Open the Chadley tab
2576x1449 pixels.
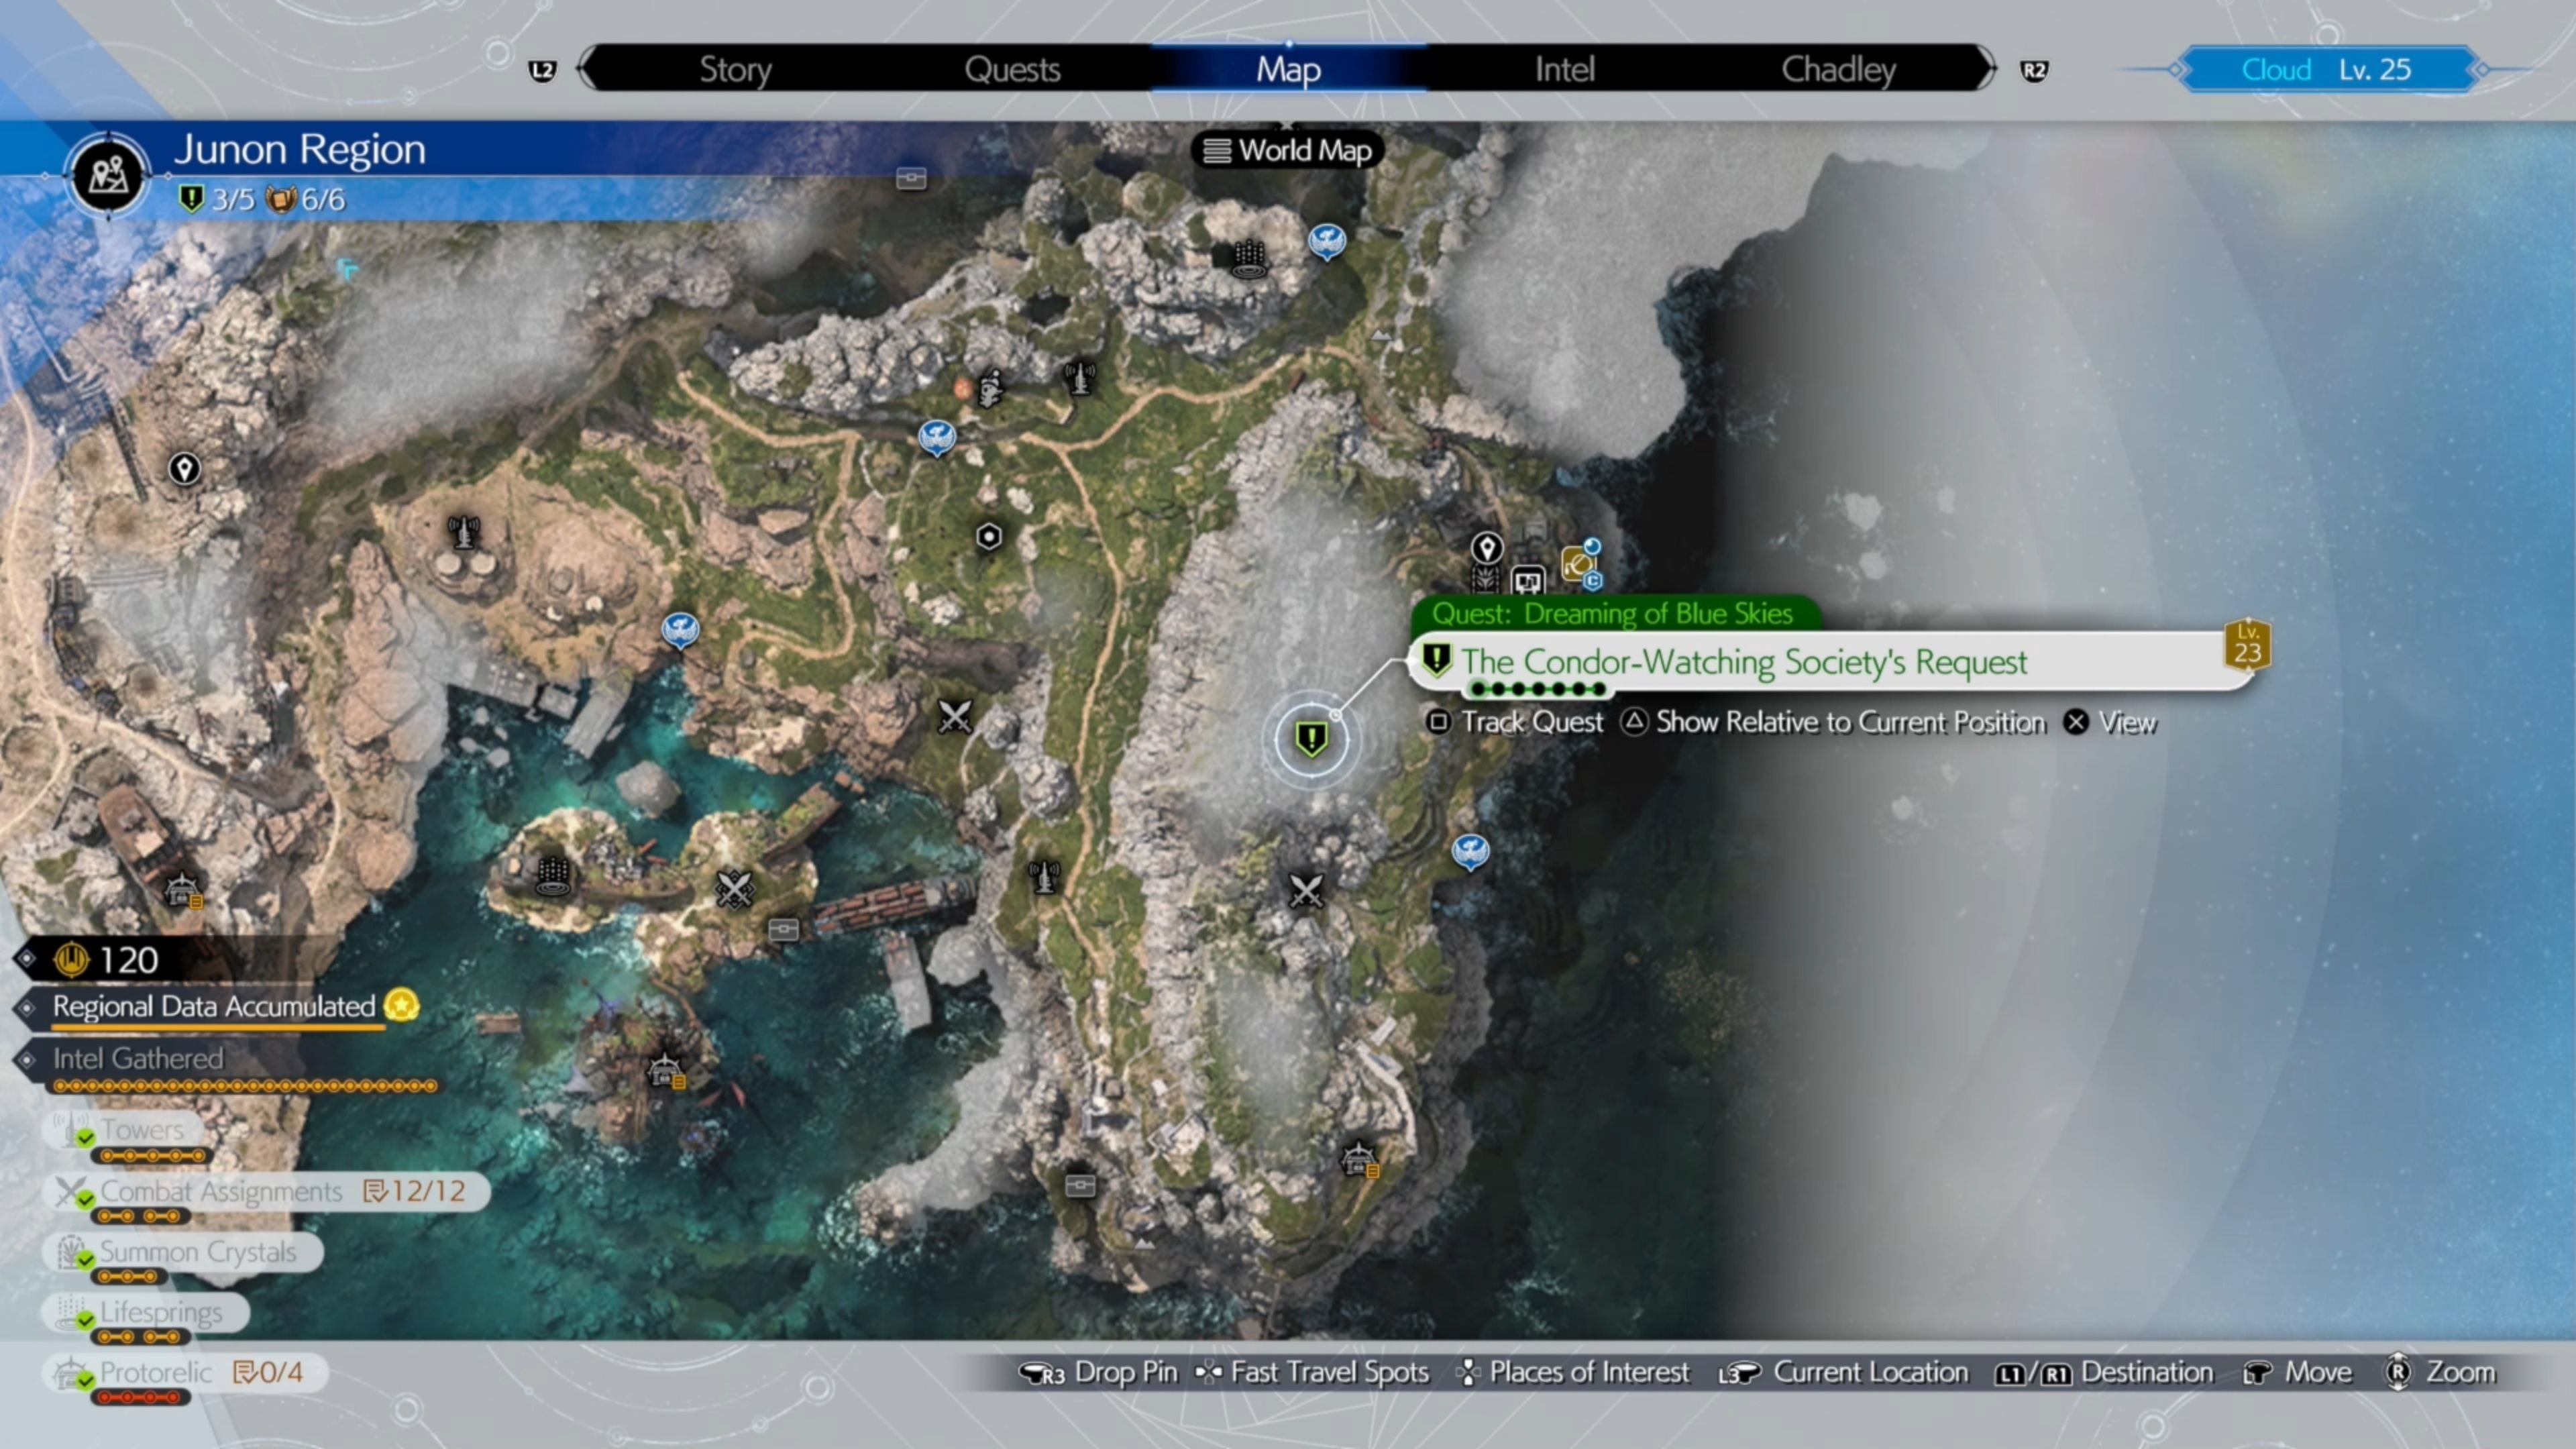click(x=1838, y=69)
